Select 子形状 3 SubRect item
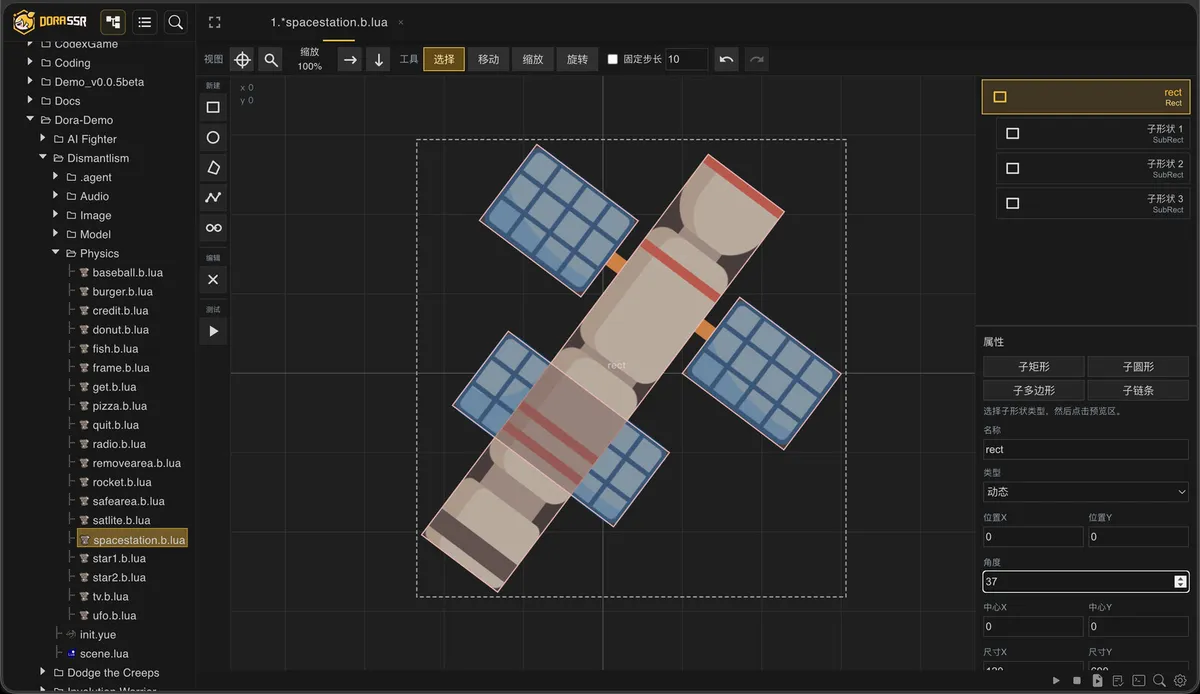The width and height of the screenshot is (1200, 694). [x=1093, y=203]
